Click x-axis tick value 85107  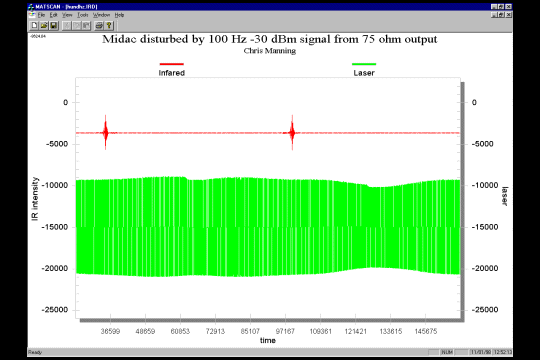pos(250,331)
